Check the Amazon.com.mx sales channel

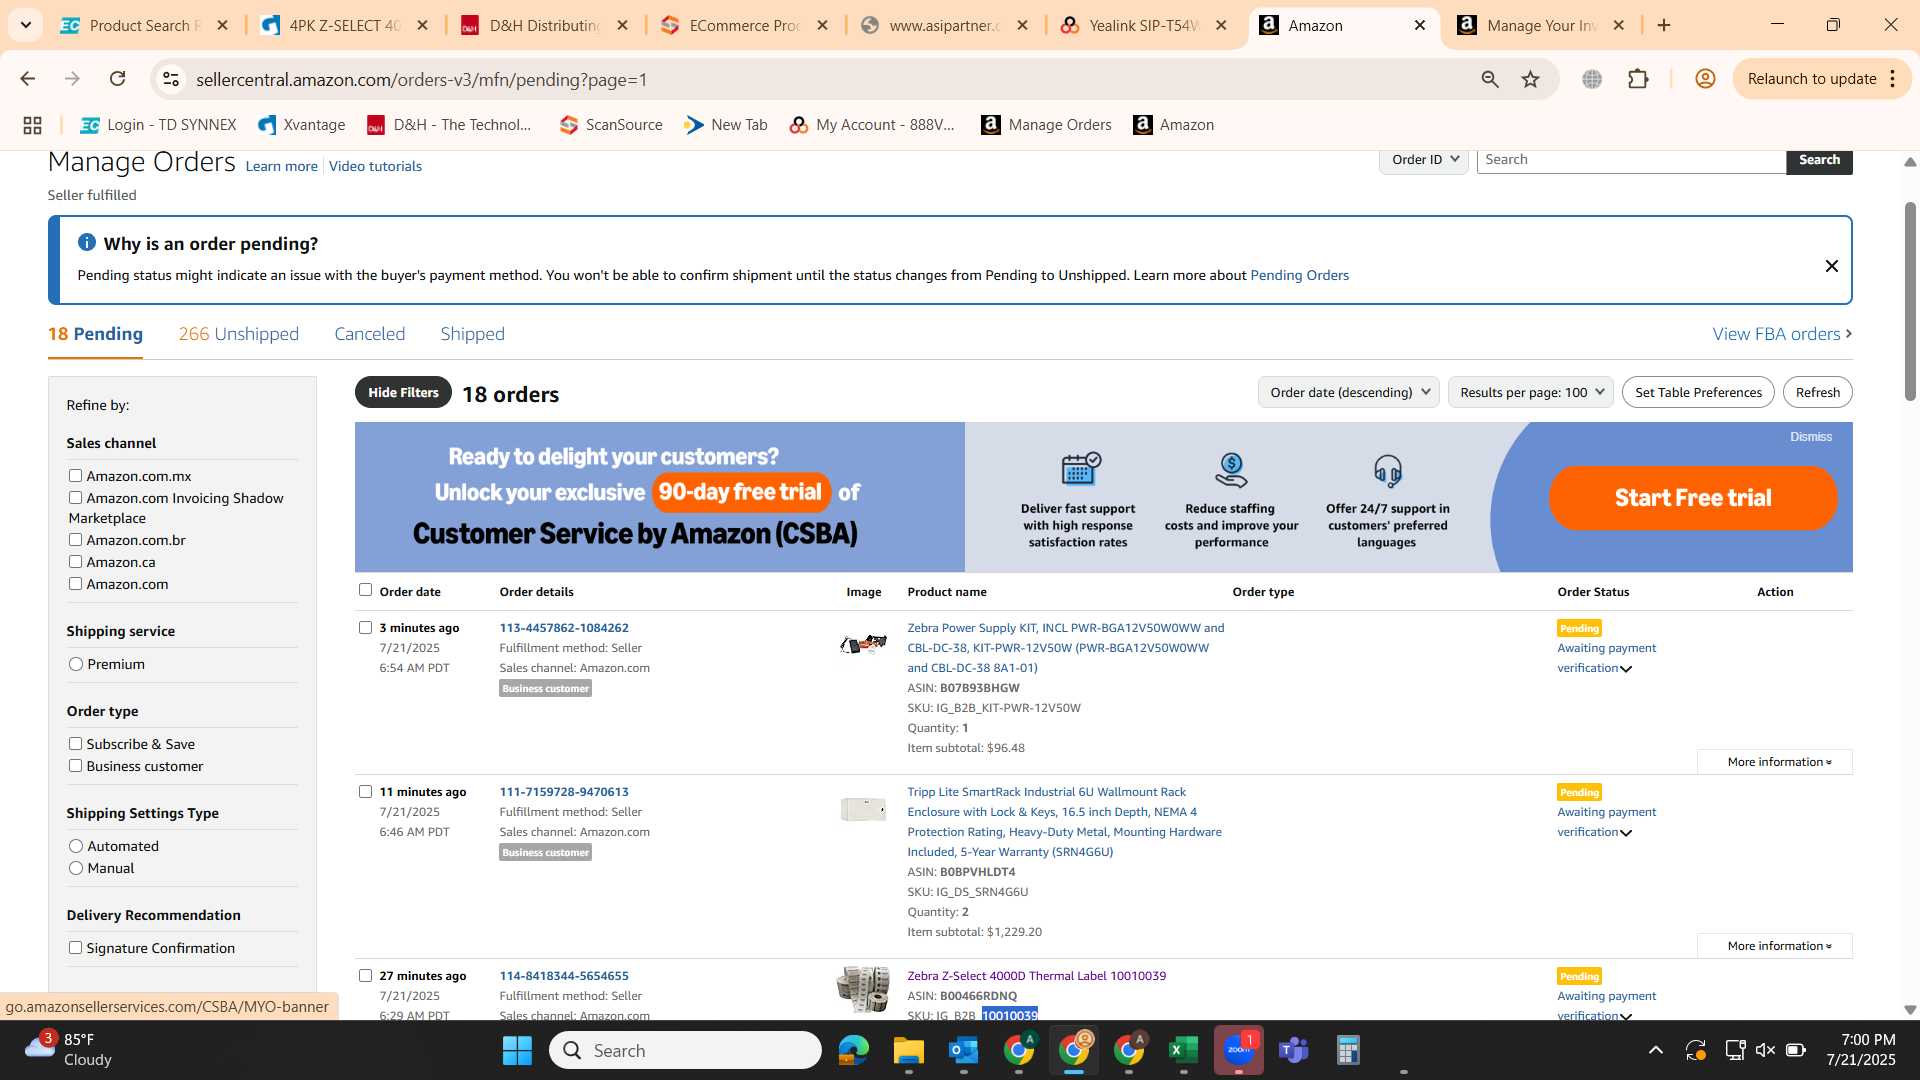point(75,476)
